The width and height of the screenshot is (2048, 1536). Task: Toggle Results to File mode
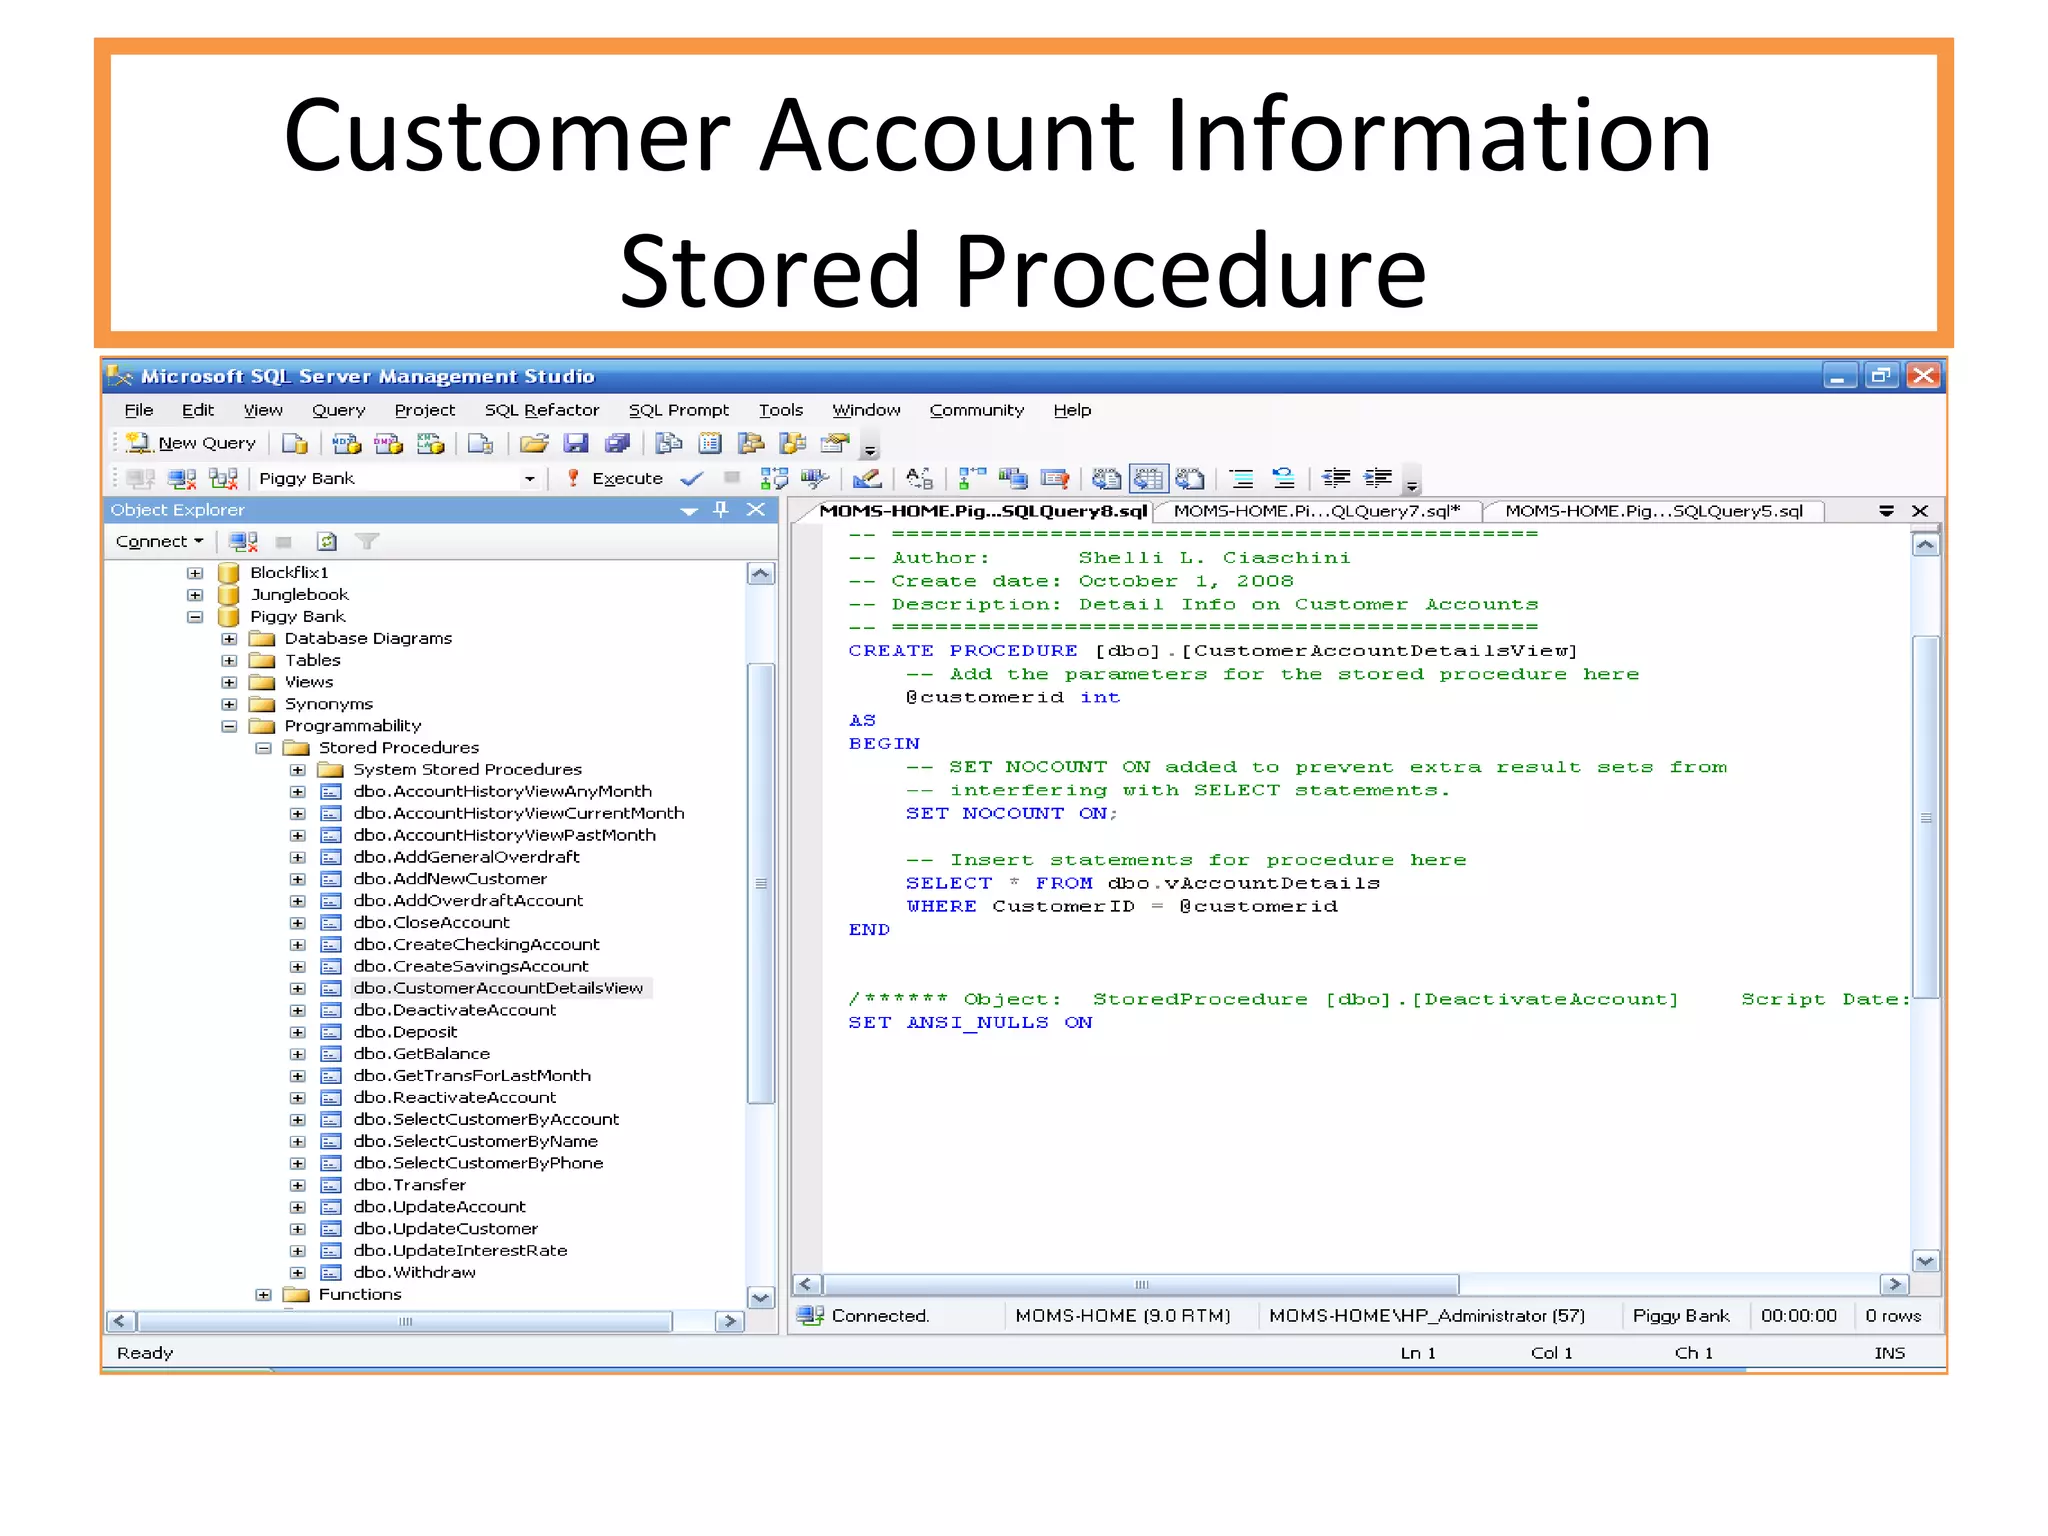tap(1190, 479)
